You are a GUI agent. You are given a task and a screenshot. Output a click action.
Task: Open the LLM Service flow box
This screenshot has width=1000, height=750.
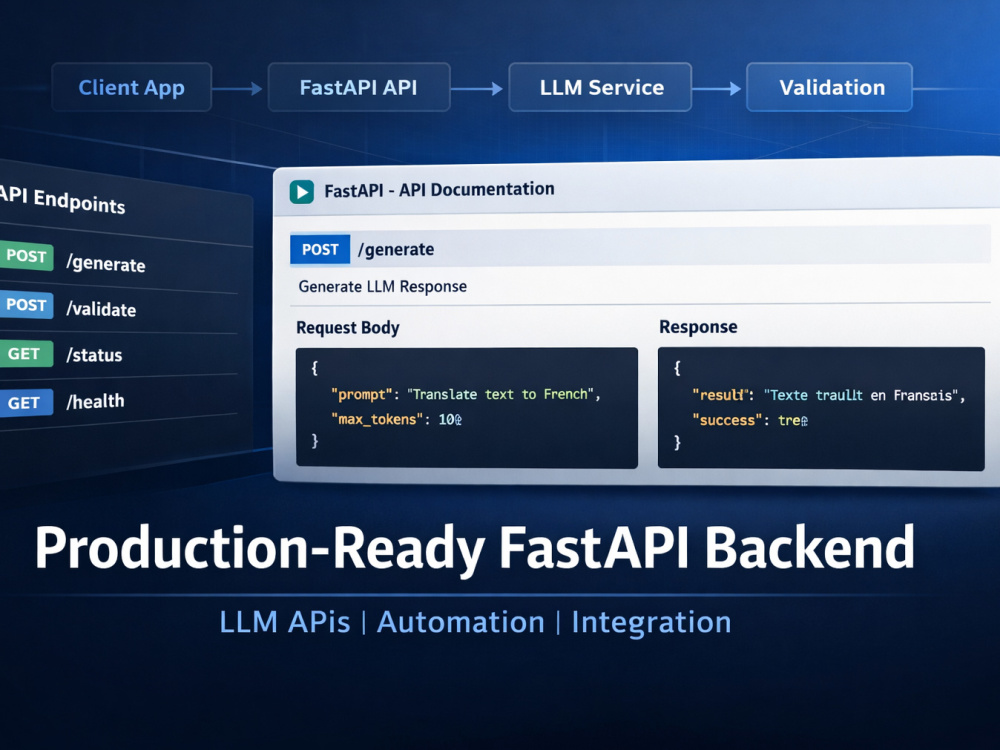601,87
